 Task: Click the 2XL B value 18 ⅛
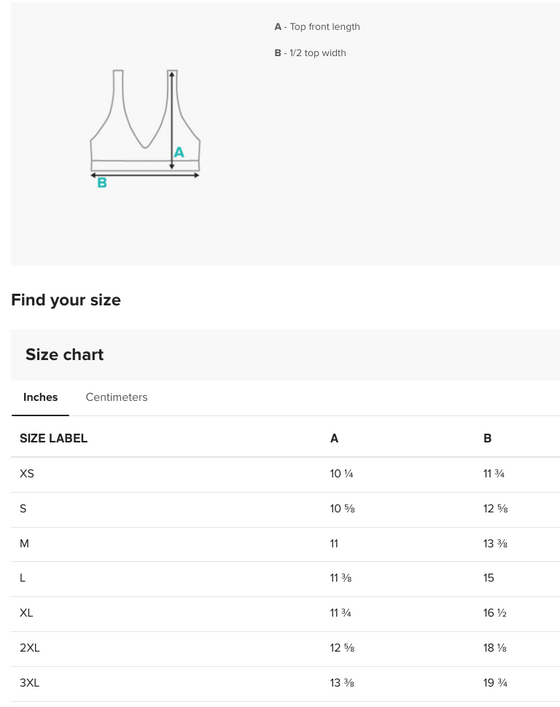tap(495, 648)
